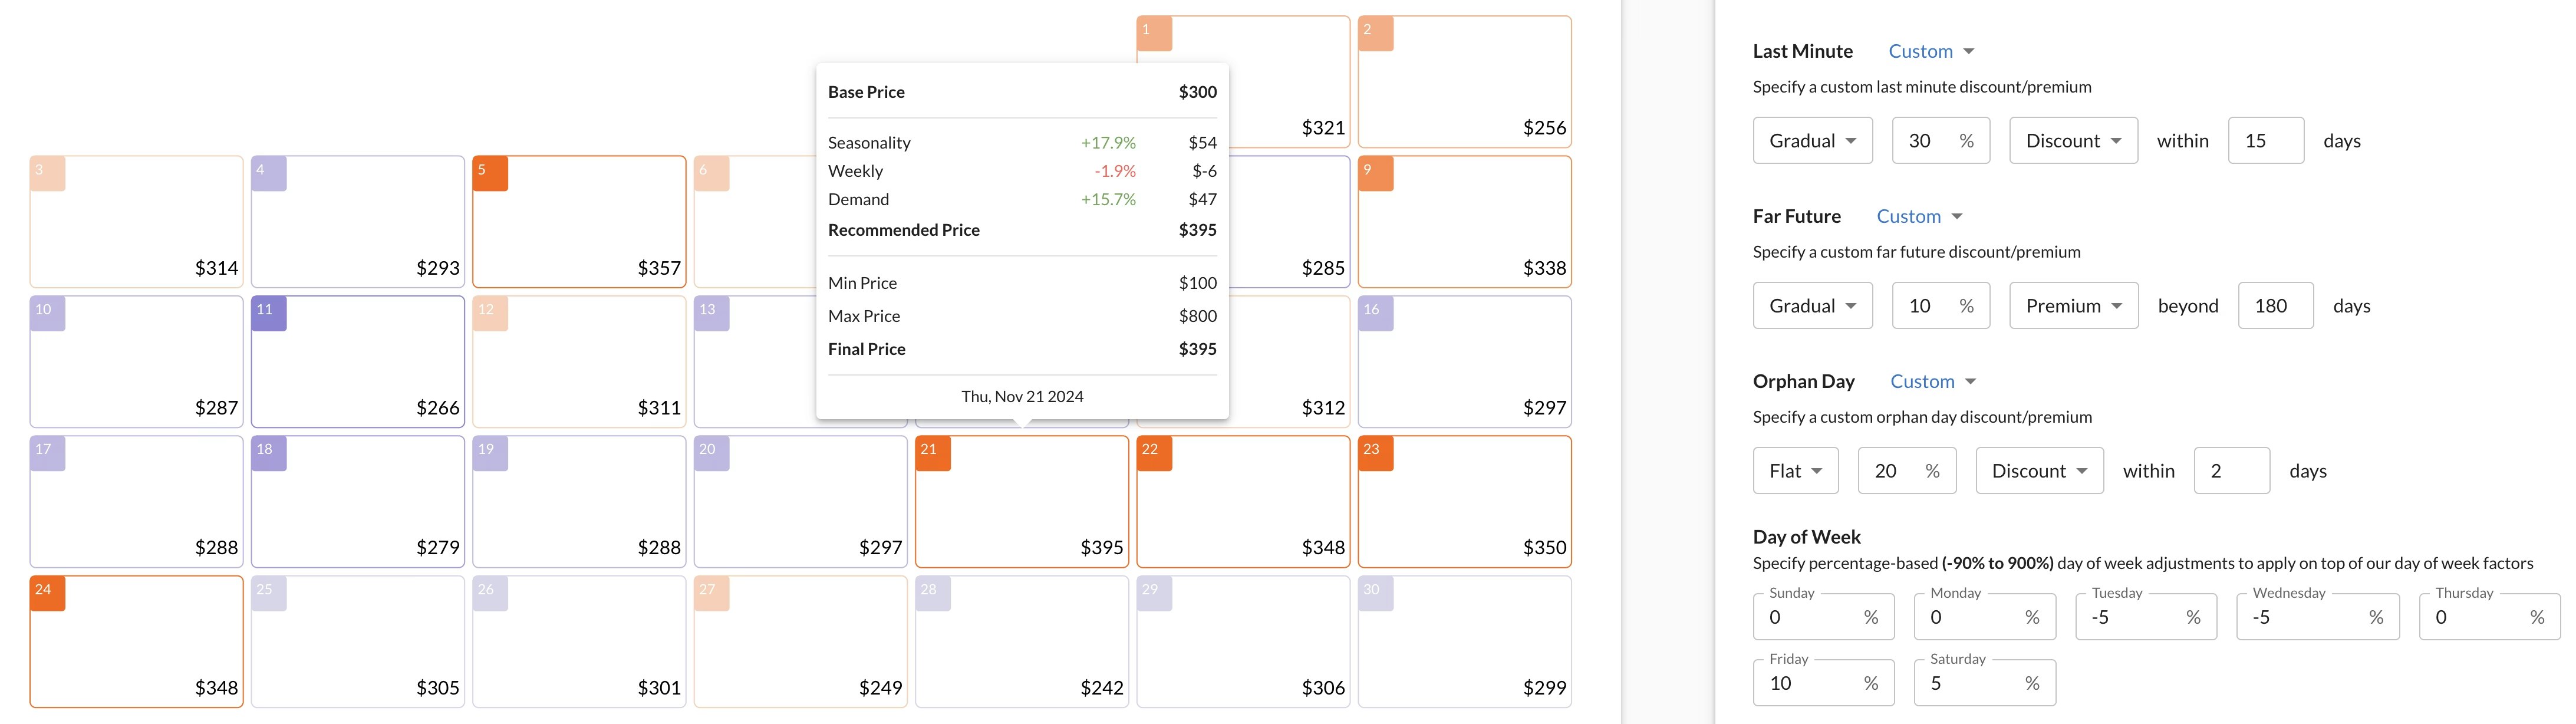Click the Far Future beyond 180 days field
The height and width of the screenshot is (724, 2576).
2274,306
